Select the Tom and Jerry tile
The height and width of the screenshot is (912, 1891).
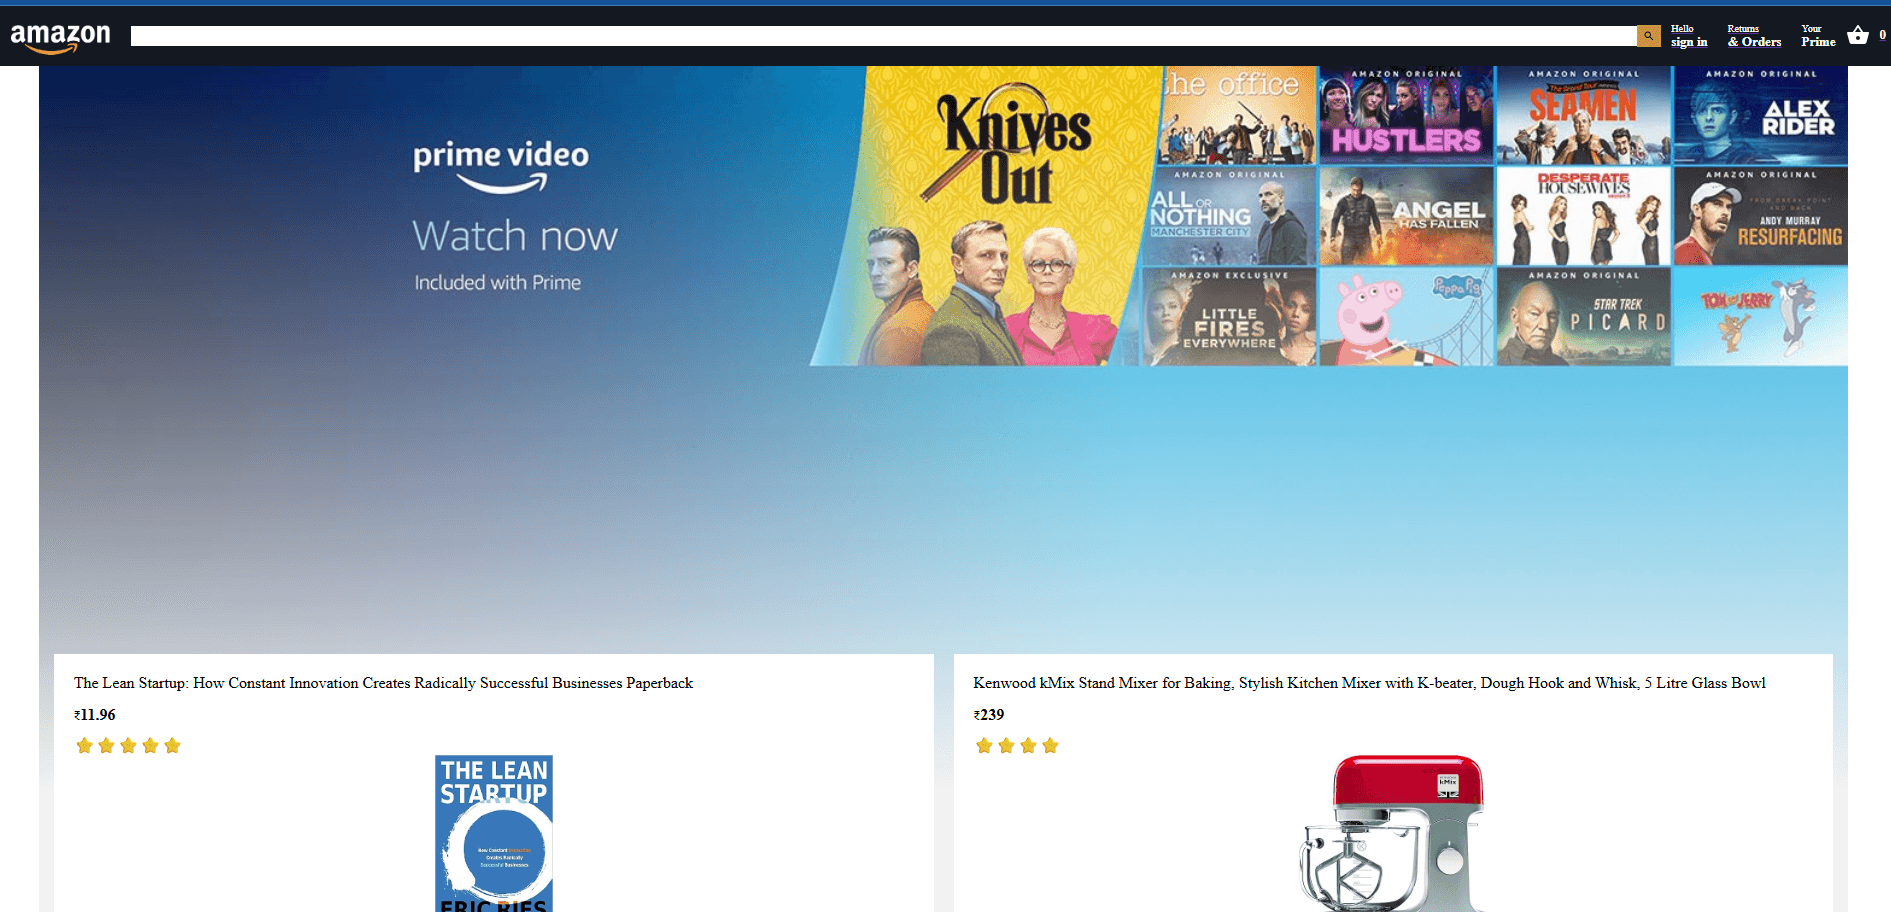pos(1761,317)
